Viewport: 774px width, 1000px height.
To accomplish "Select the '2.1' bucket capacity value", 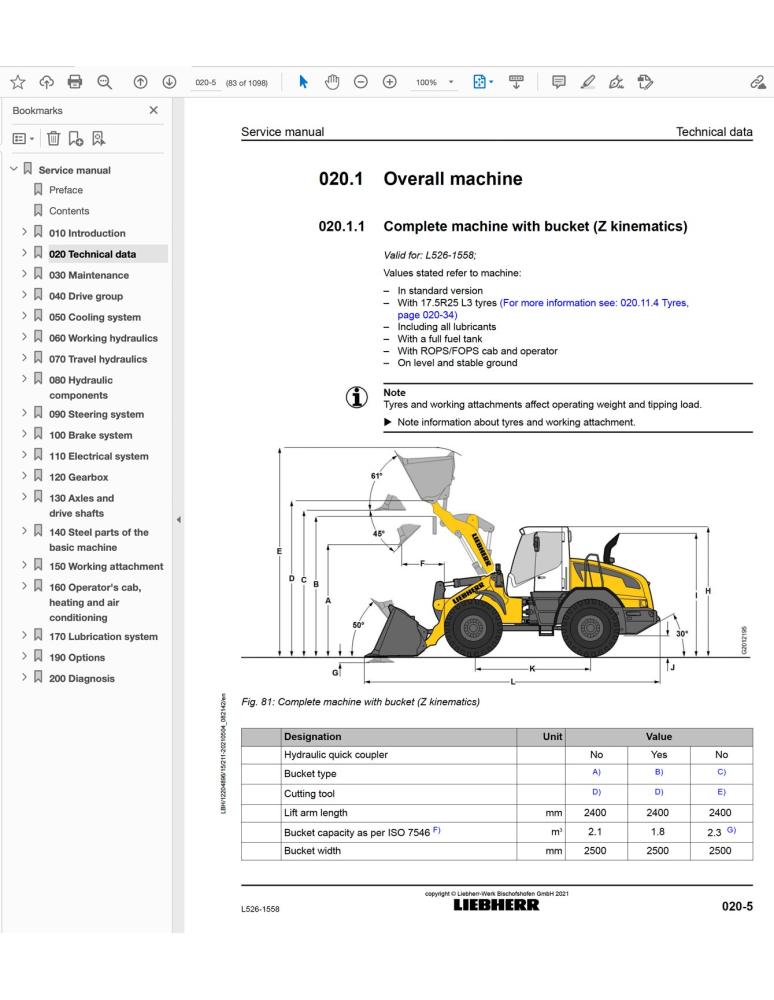I will [595, 832].
